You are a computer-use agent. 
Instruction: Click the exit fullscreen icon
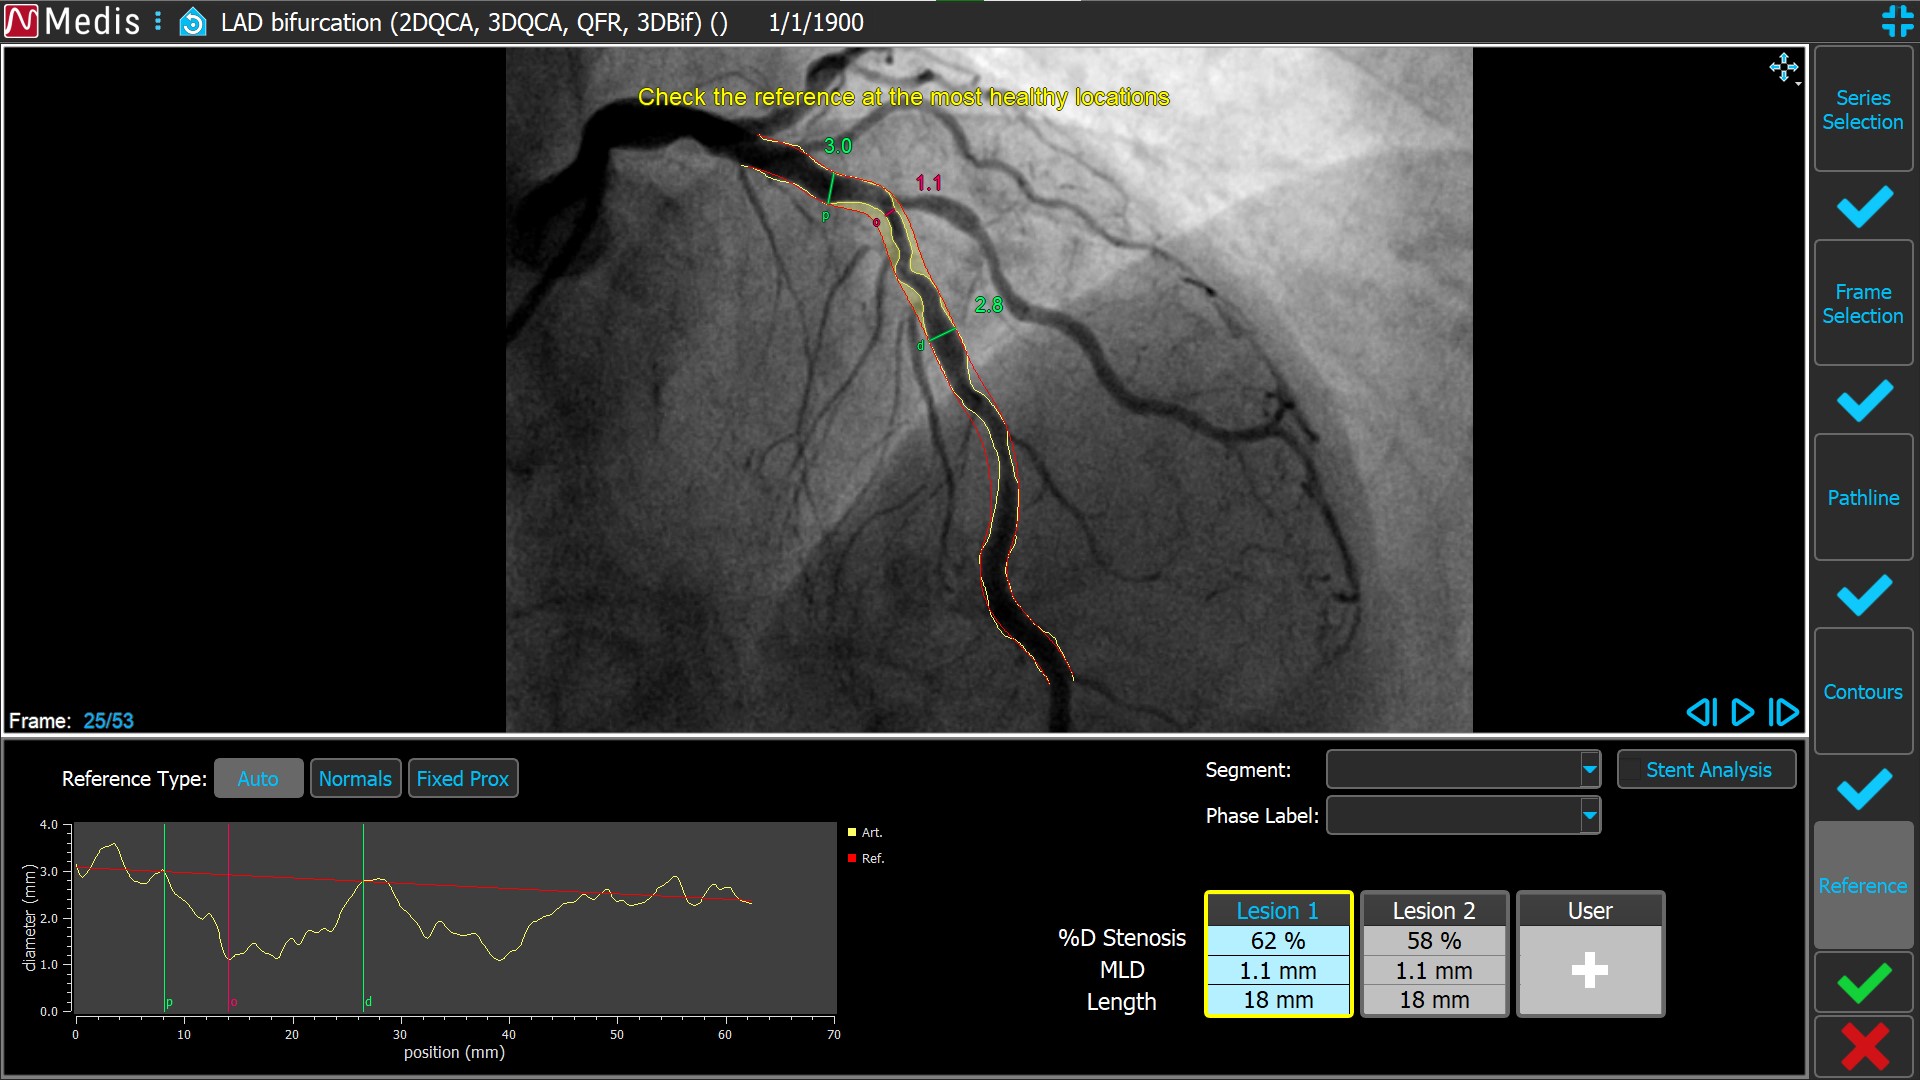tap(1897, 21)
